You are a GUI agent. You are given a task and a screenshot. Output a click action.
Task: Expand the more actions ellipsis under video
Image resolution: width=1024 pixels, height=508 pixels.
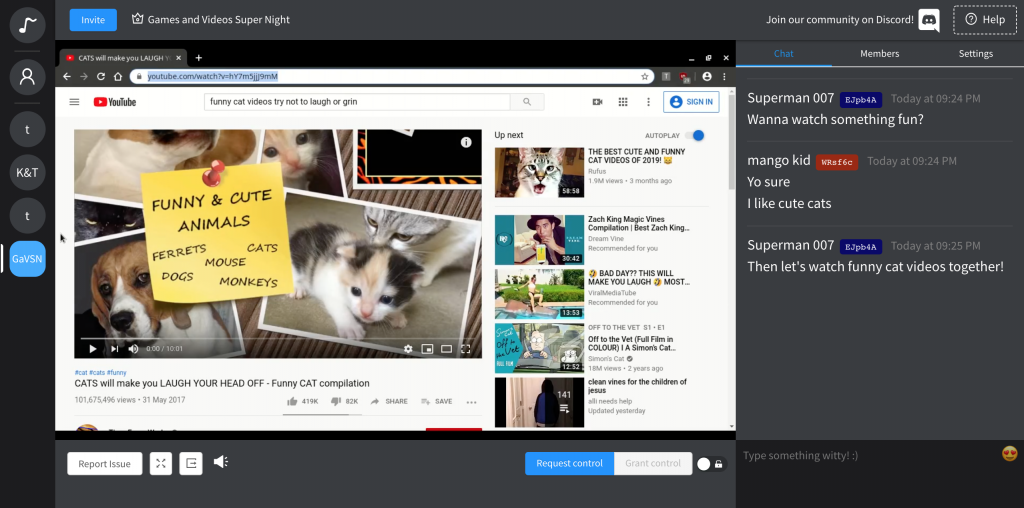coord(471,402)
